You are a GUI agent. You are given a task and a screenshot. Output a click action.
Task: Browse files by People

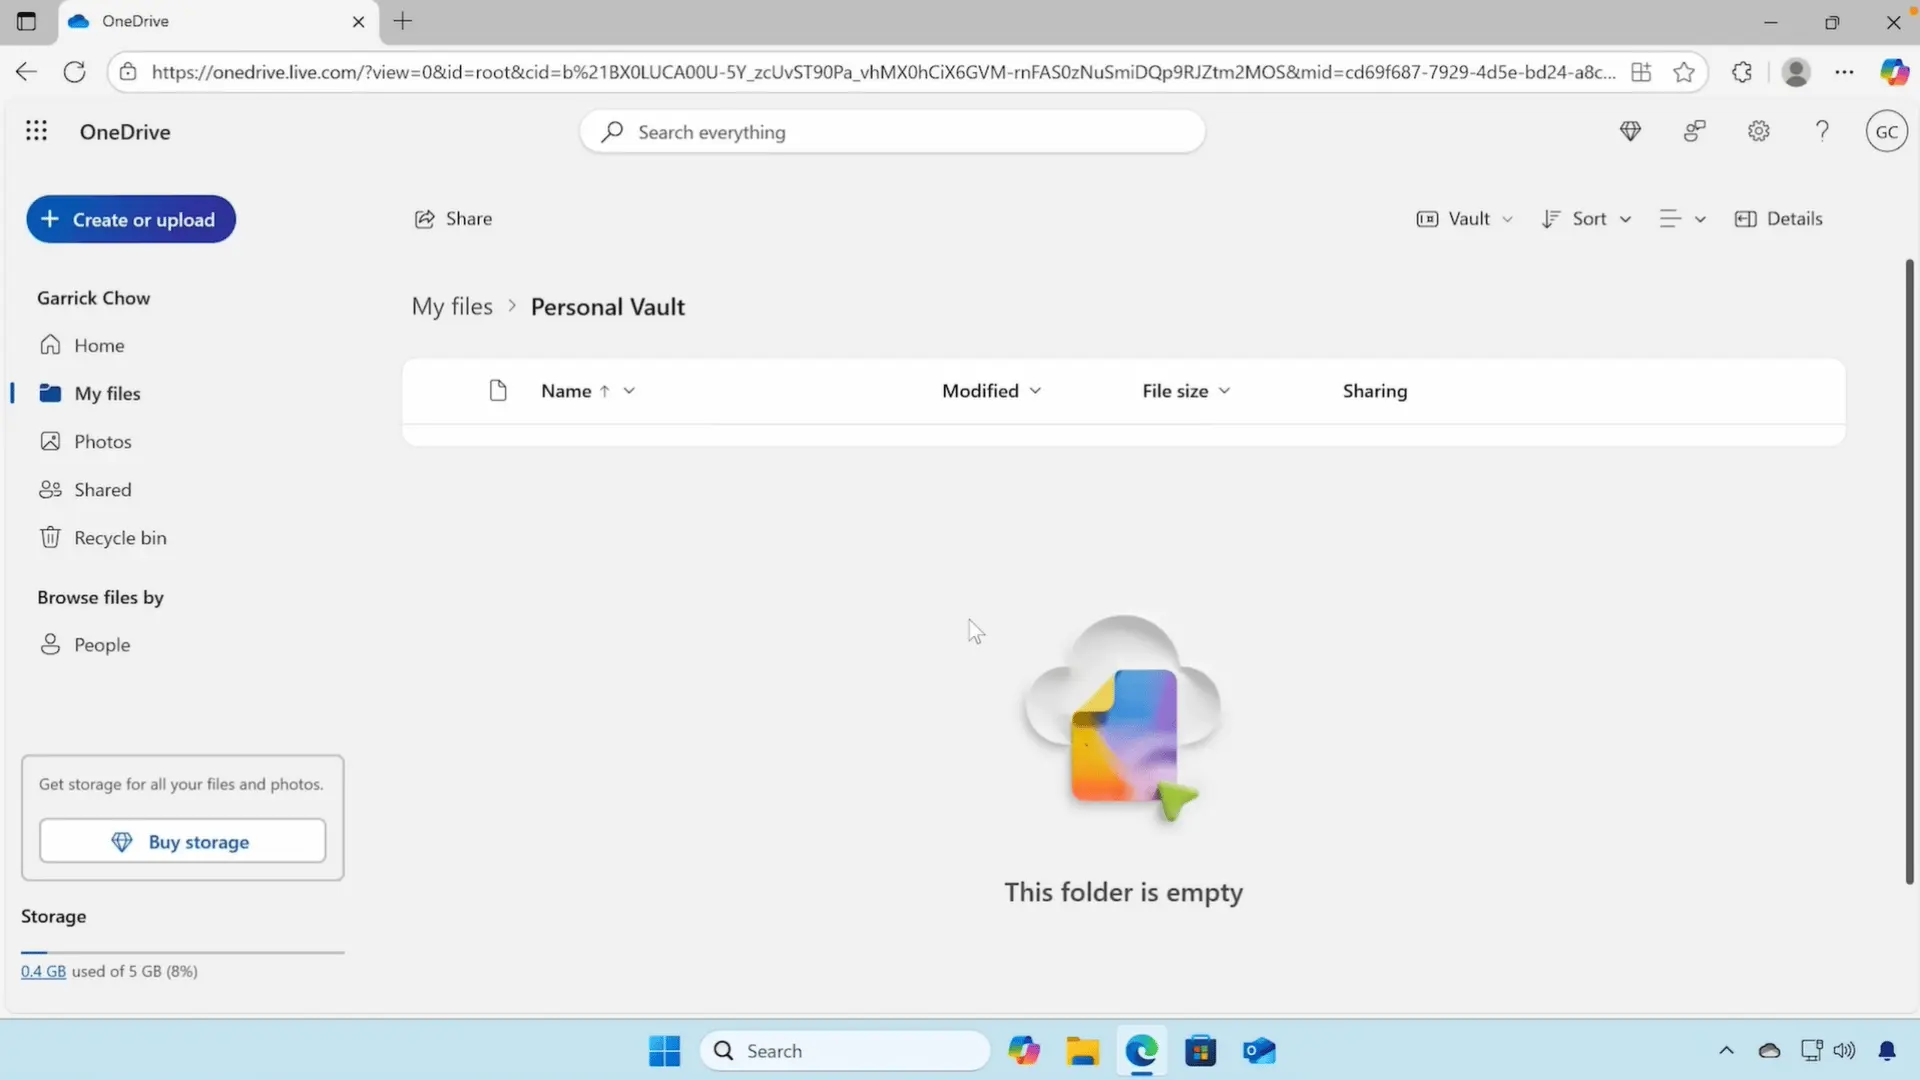tap(101, 645)
